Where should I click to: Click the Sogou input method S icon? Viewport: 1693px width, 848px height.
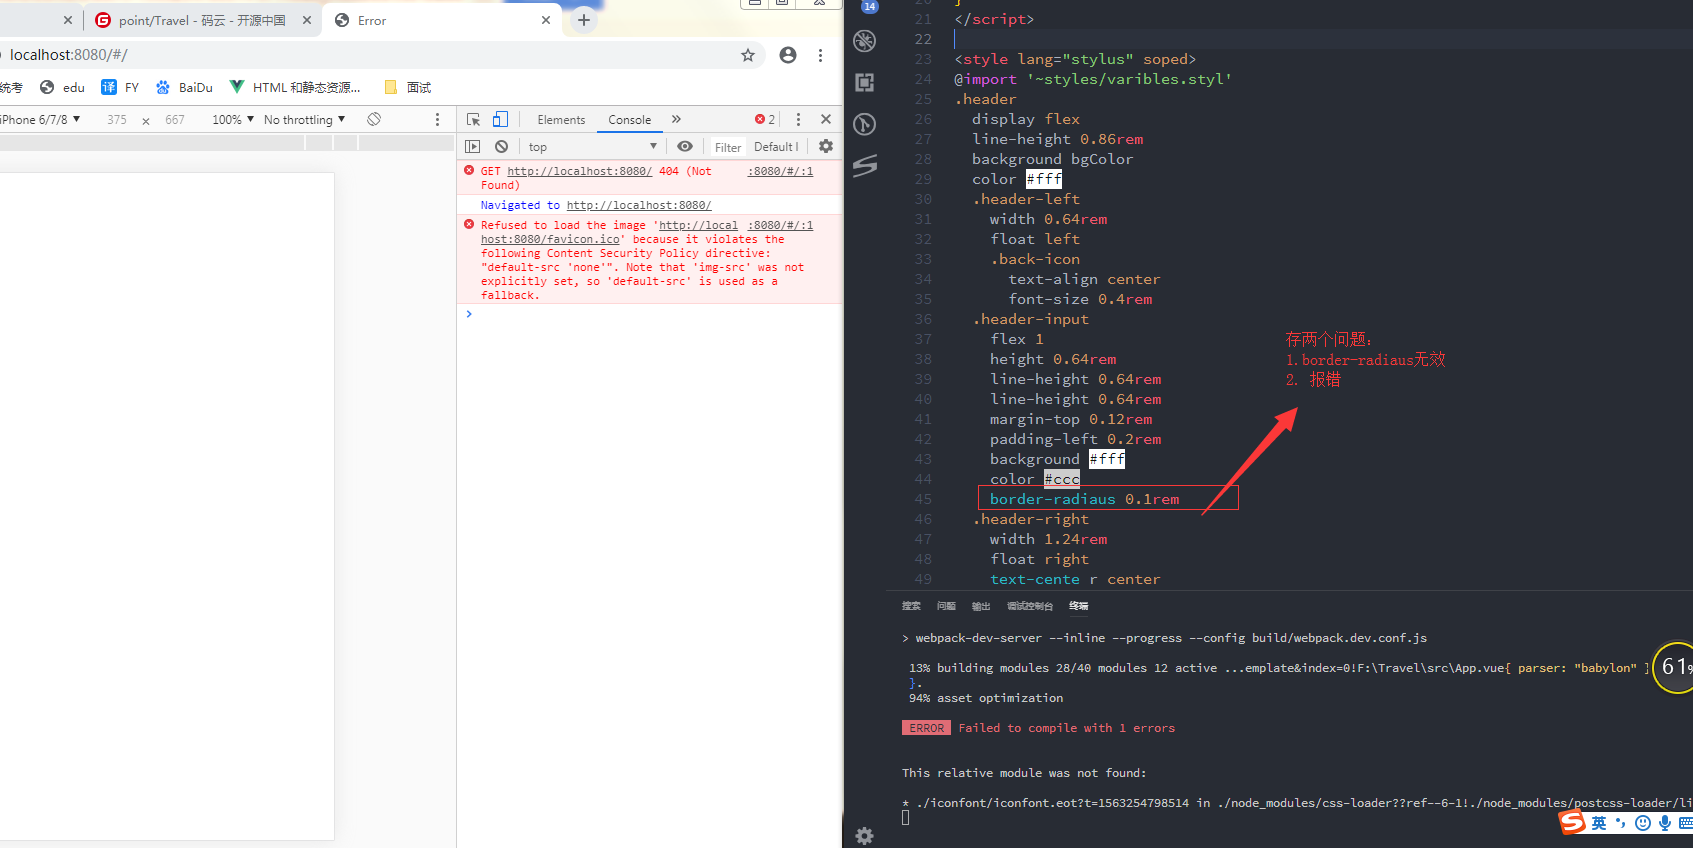(x=1573, y=822)
